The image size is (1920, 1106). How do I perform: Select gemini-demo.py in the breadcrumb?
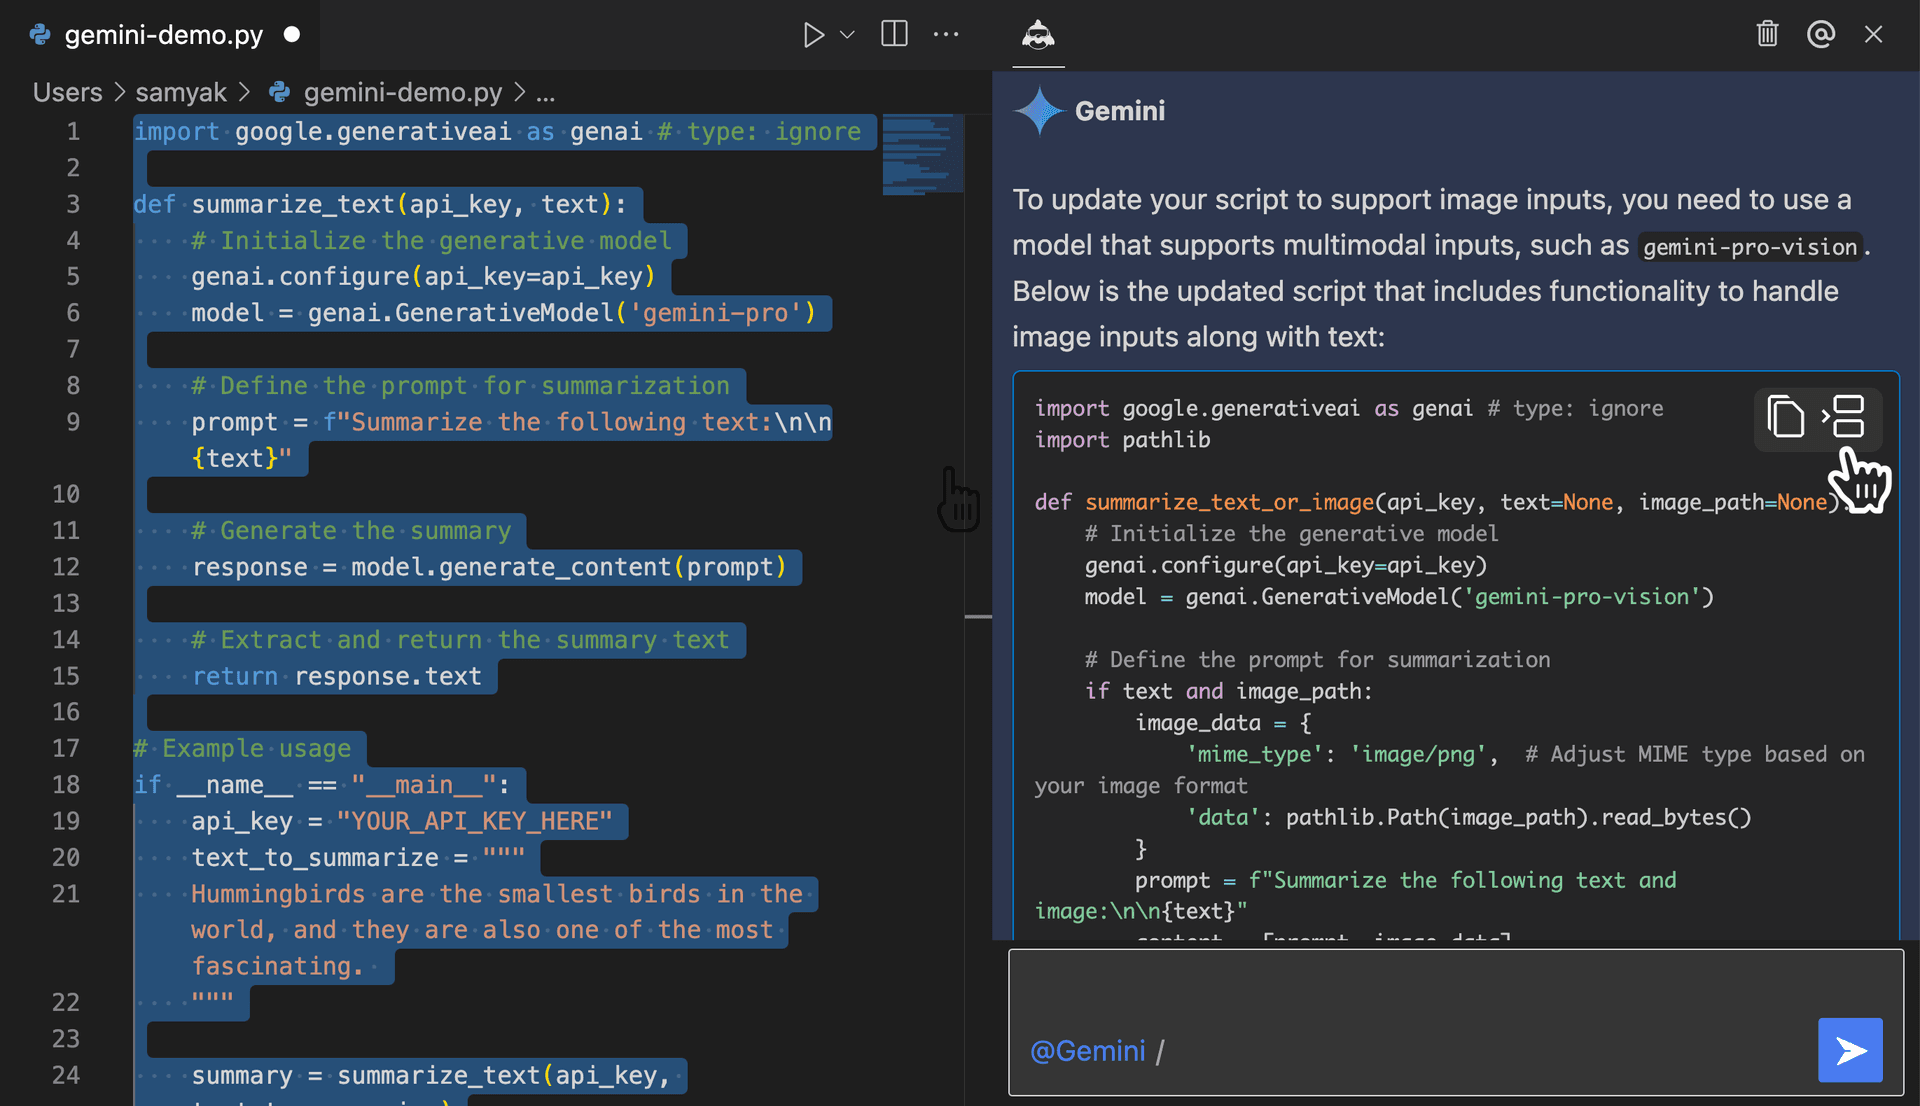403,92
